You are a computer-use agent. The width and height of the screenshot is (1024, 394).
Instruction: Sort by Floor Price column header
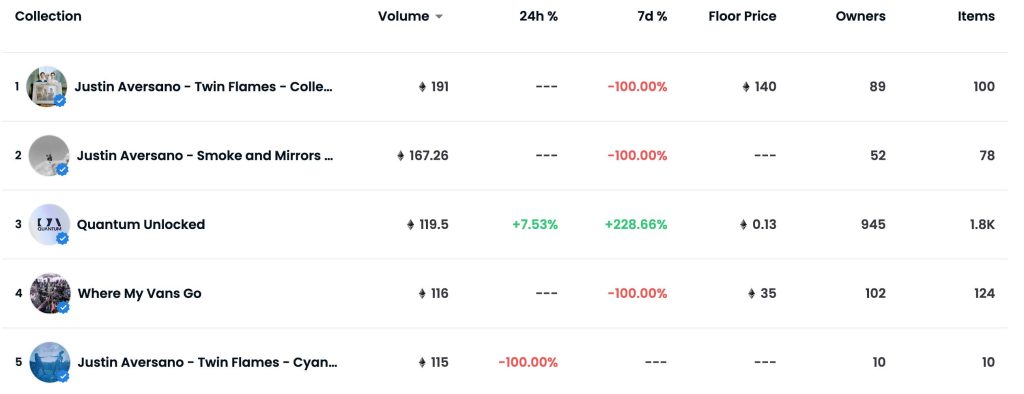tap(743, 16)
